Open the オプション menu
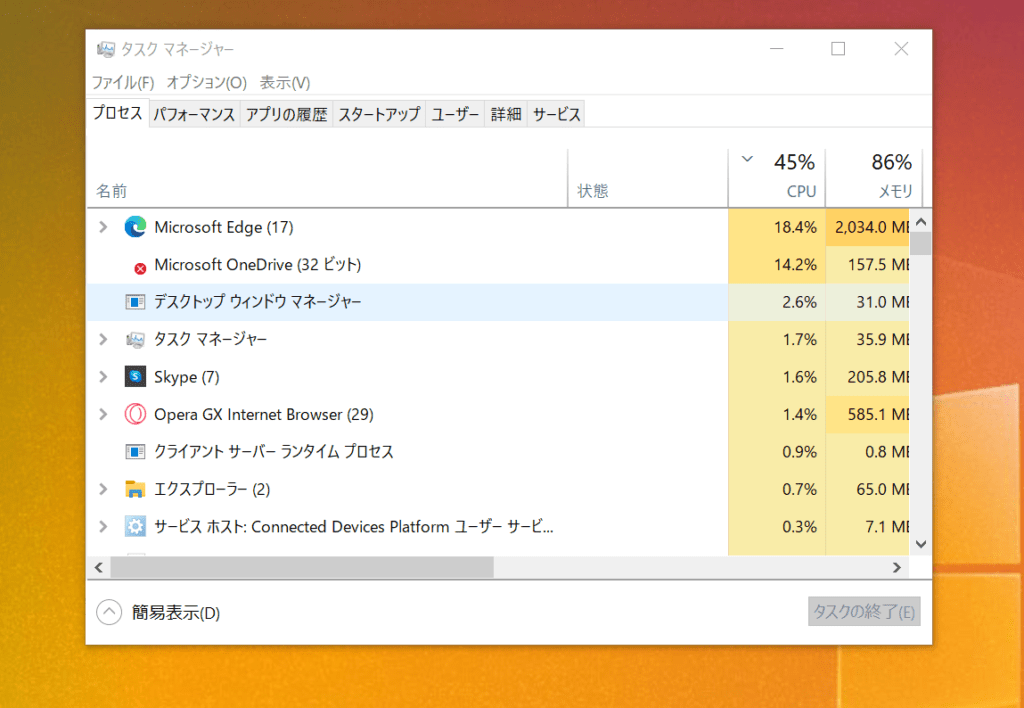The width and height of the screenshot is (1024, 708). point(206,82)
